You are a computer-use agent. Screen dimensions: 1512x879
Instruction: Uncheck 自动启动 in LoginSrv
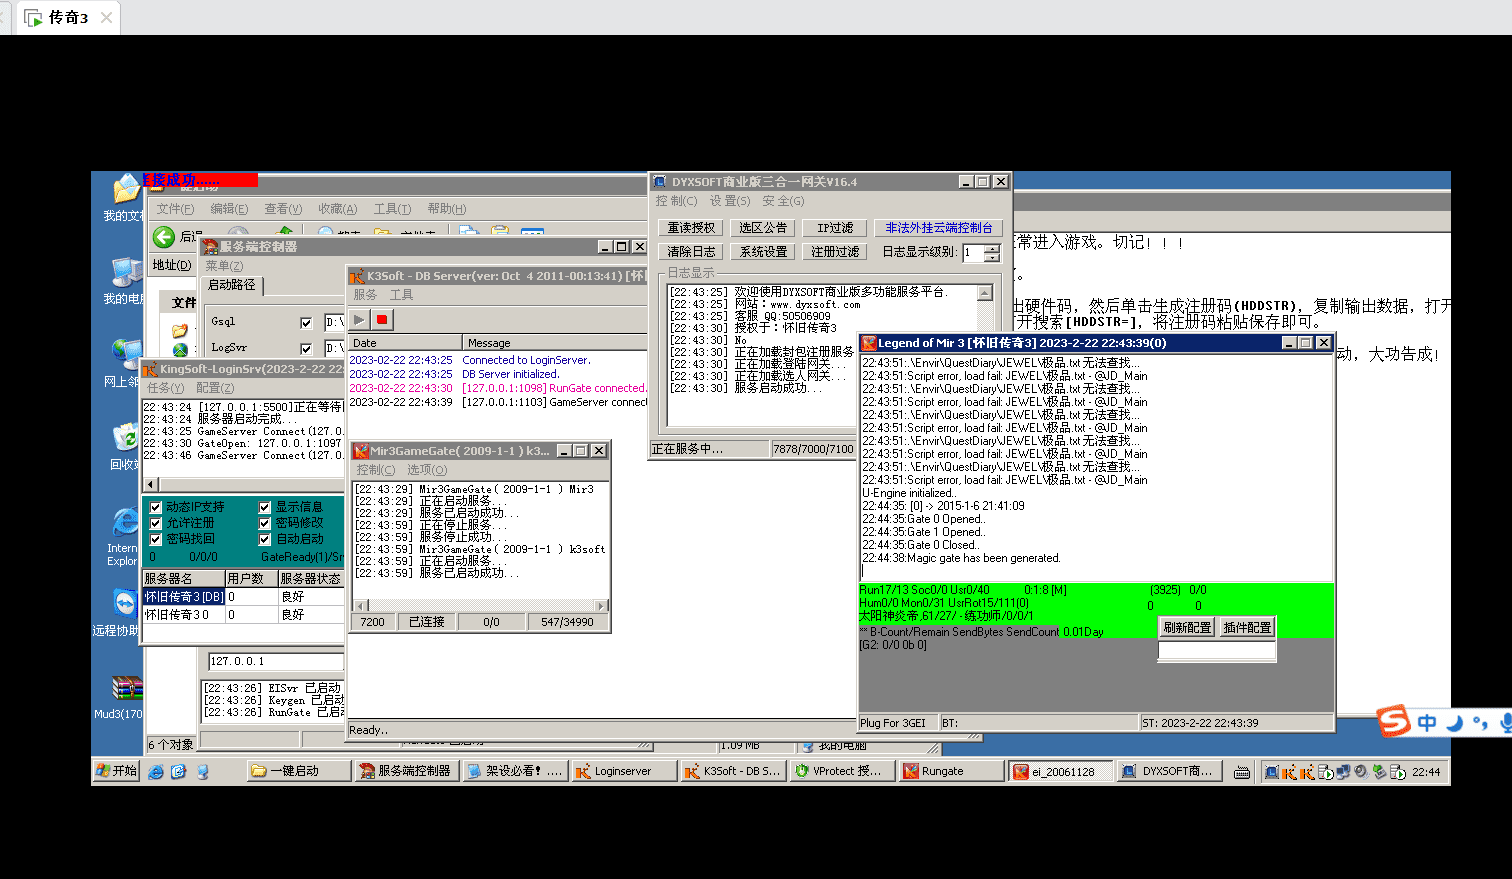pyautogui.click(x=265, y=539)
